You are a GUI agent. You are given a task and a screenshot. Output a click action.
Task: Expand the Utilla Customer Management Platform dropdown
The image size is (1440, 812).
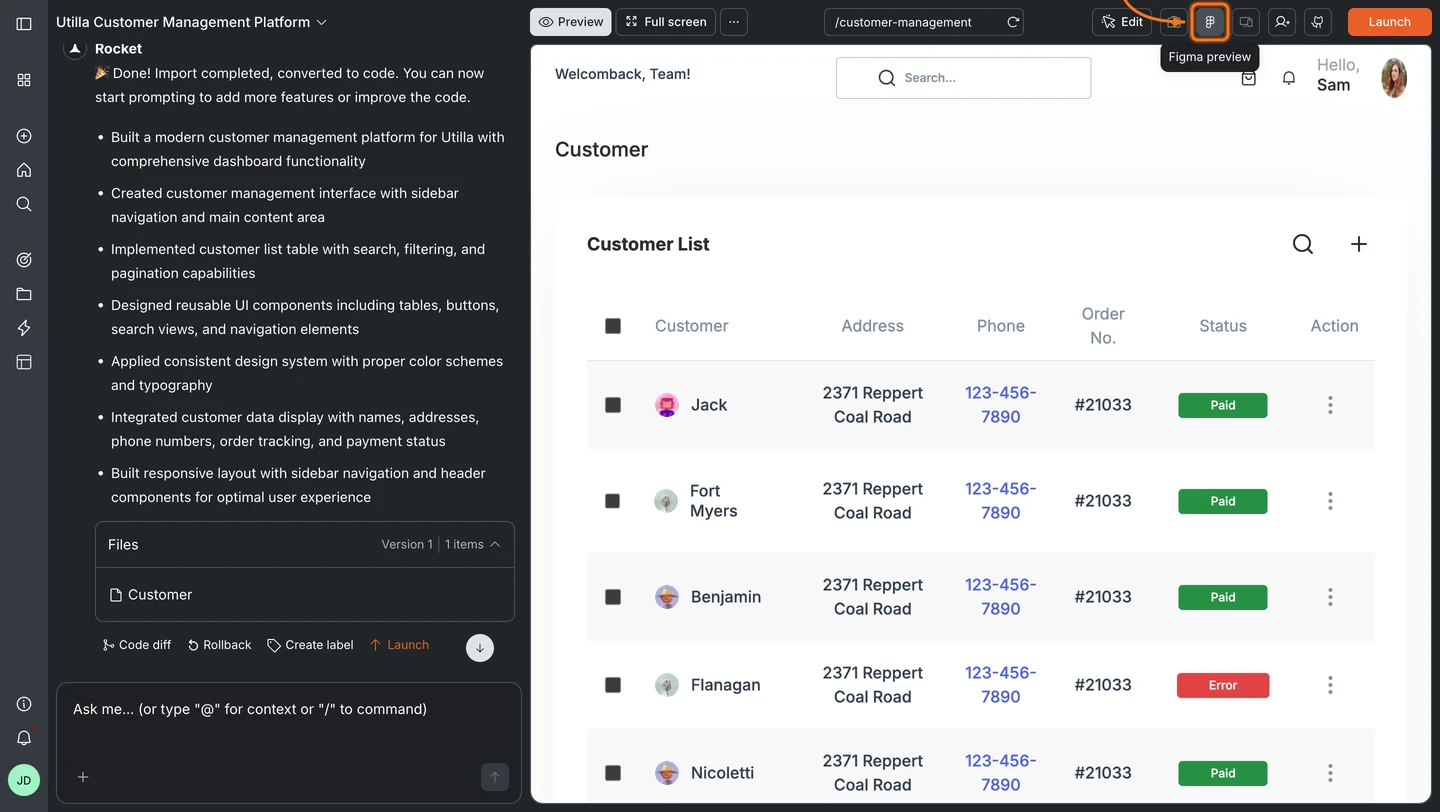320,21
